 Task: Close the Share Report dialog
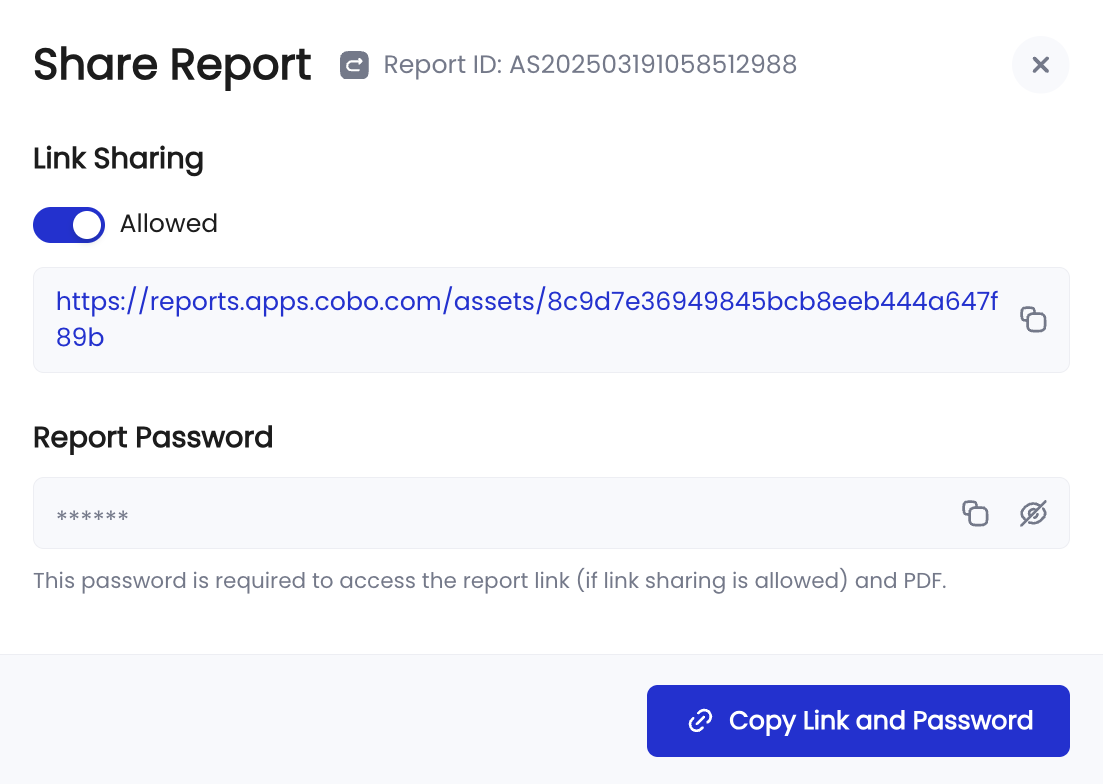[x=1040, y=65]
